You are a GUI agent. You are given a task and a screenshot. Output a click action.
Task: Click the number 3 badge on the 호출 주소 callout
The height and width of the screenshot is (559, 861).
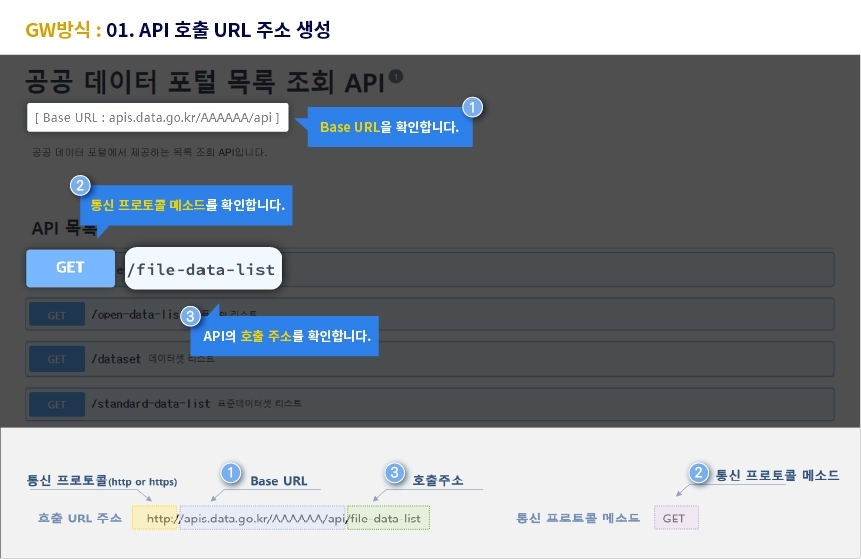(x=192, y=317)
